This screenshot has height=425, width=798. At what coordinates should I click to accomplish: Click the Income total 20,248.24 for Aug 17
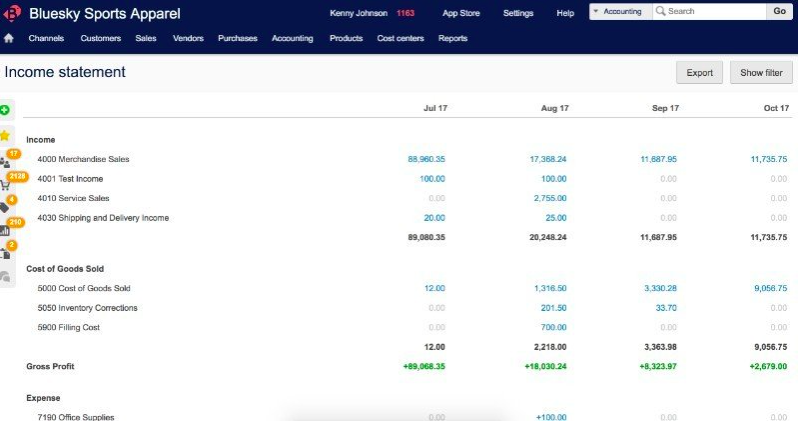[x=548, y=237]
